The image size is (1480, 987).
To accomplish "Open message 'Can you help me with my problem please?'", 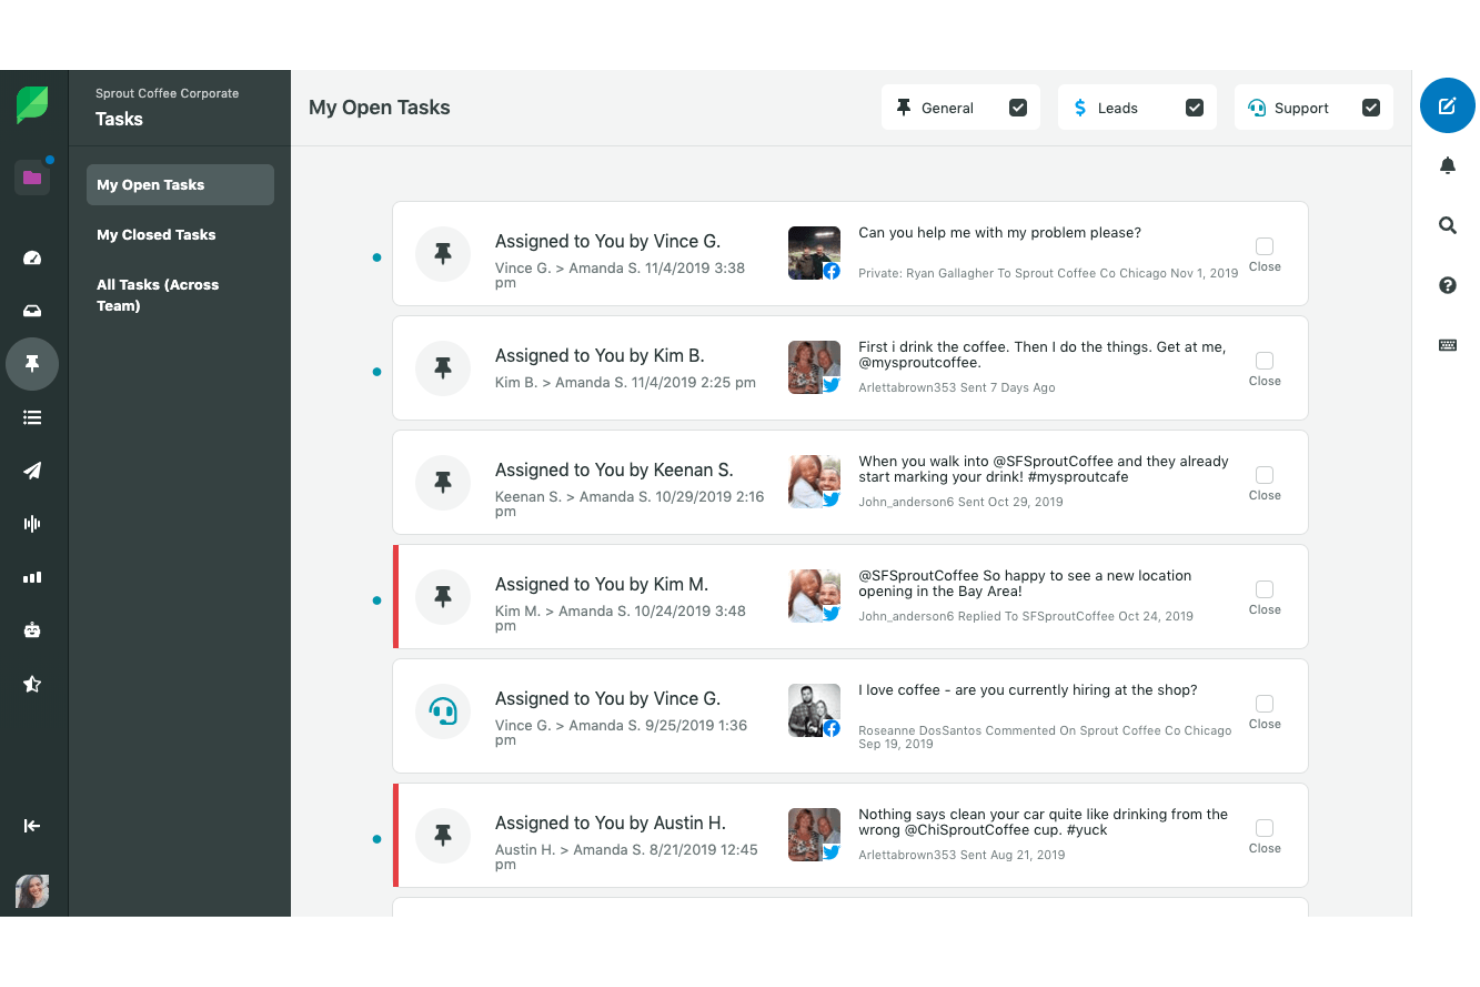I will point(999,233).
